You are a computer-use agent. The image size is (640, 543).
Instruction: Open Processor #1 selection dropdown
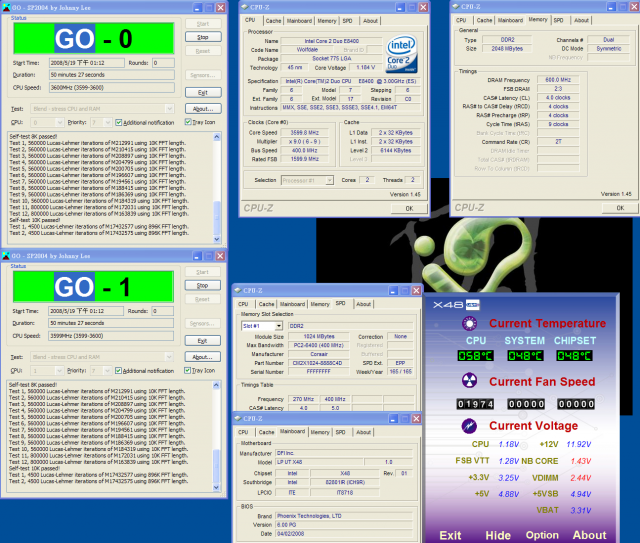(329, 180)
